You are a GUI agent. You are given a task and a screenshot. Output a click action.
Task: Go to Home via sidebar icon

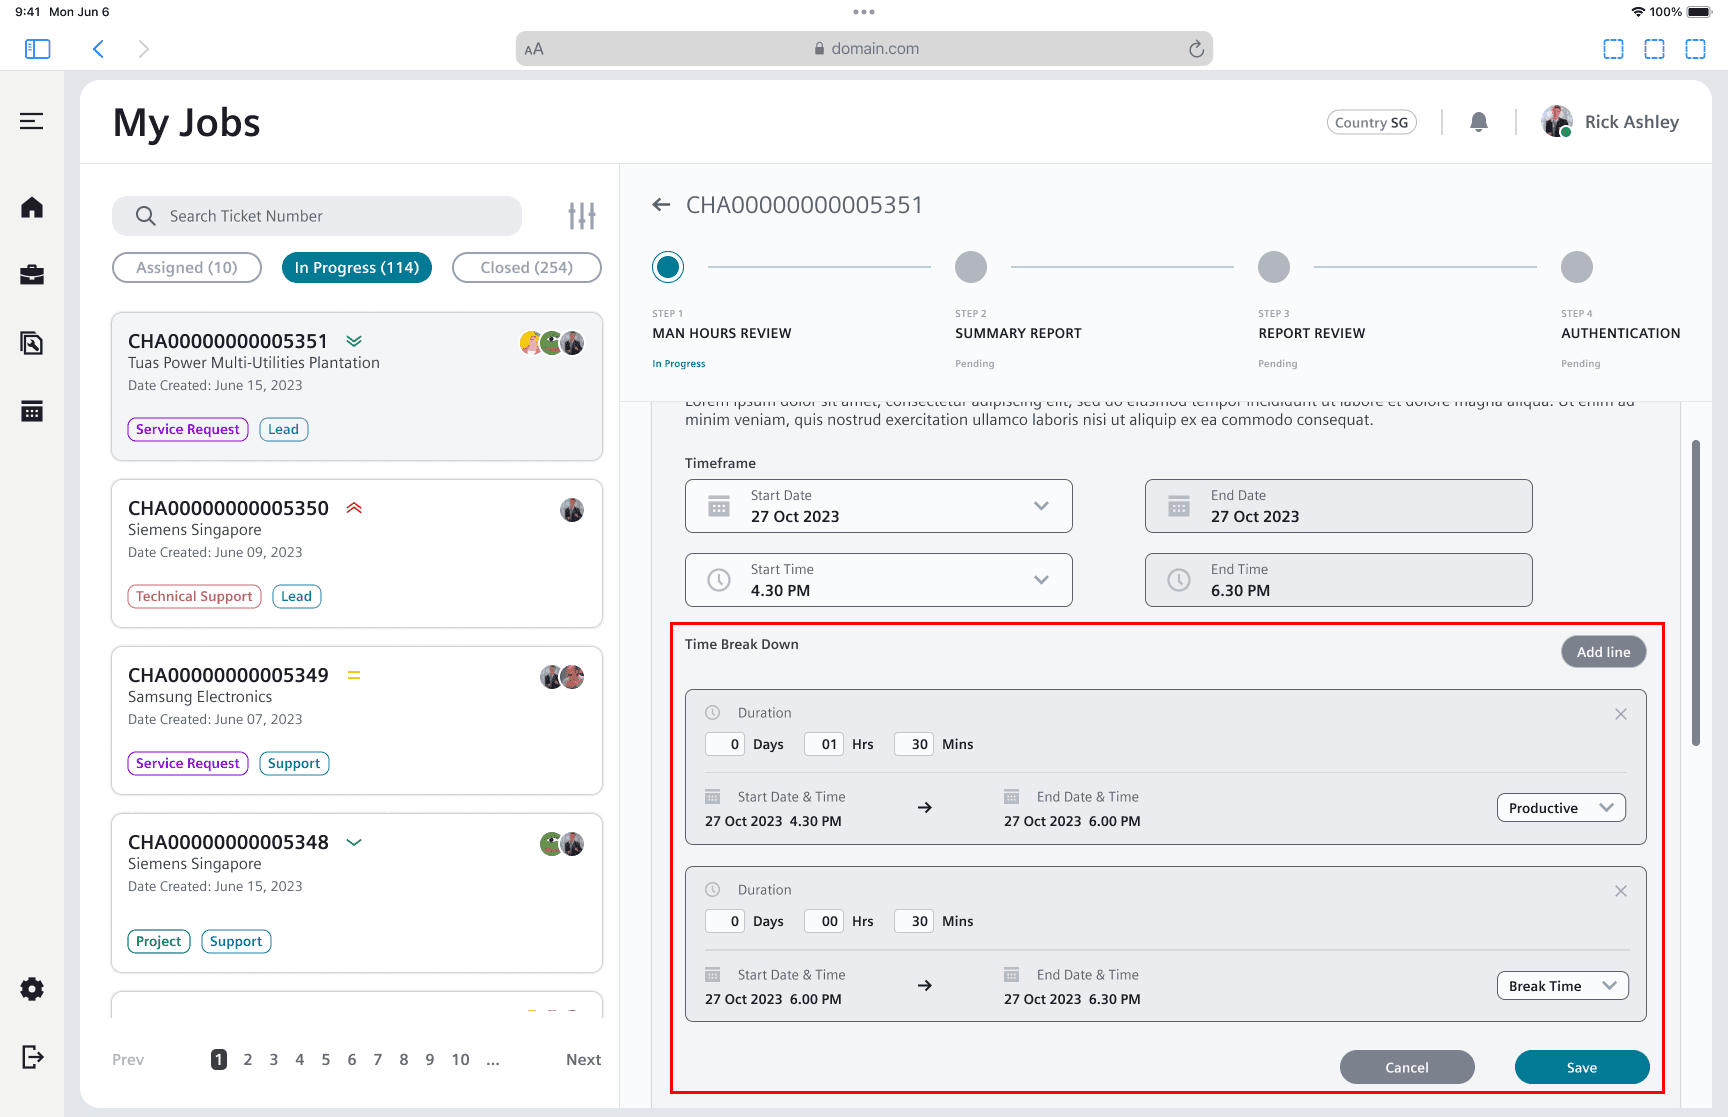tap(32, 207)
